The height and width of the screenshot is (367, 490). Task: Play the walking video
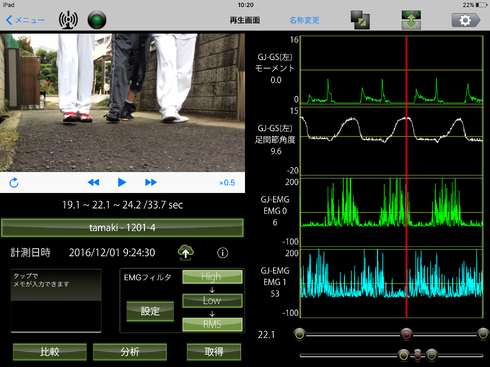[122, 182]
